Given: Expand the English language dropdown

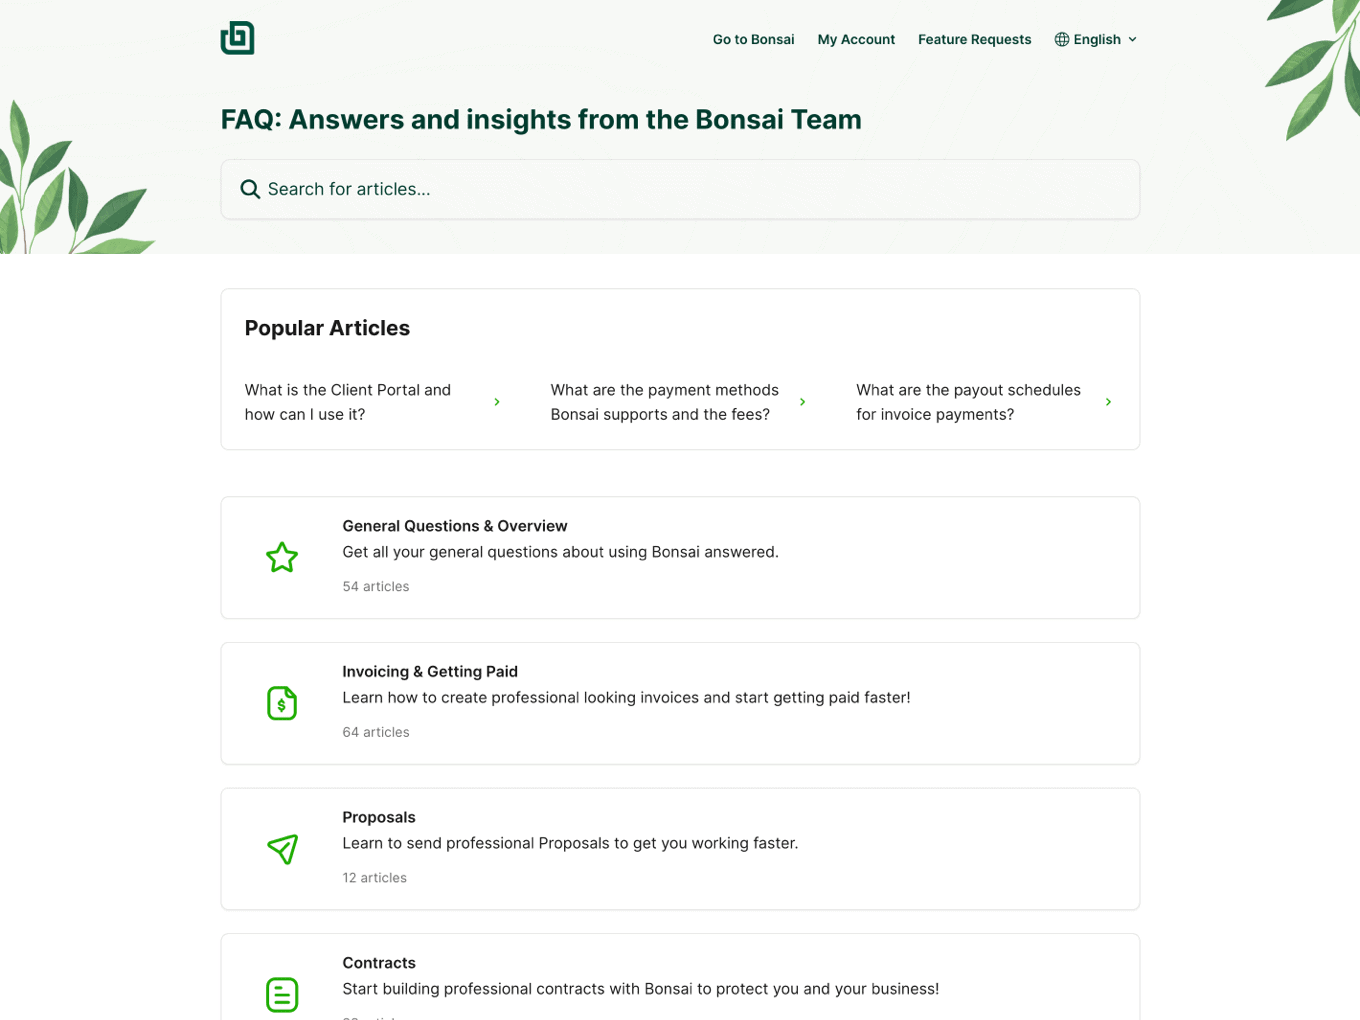Looking at the screenshot, I should 1096,39.
